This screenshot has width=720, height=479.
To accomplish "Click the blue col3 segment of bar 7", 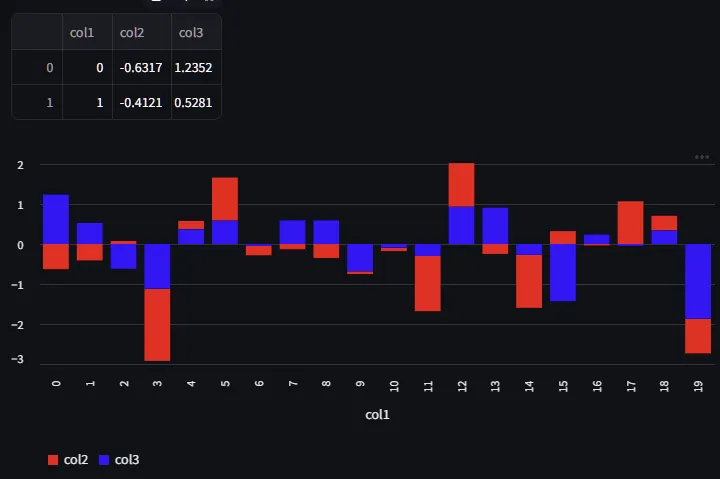I will [292, 232].
